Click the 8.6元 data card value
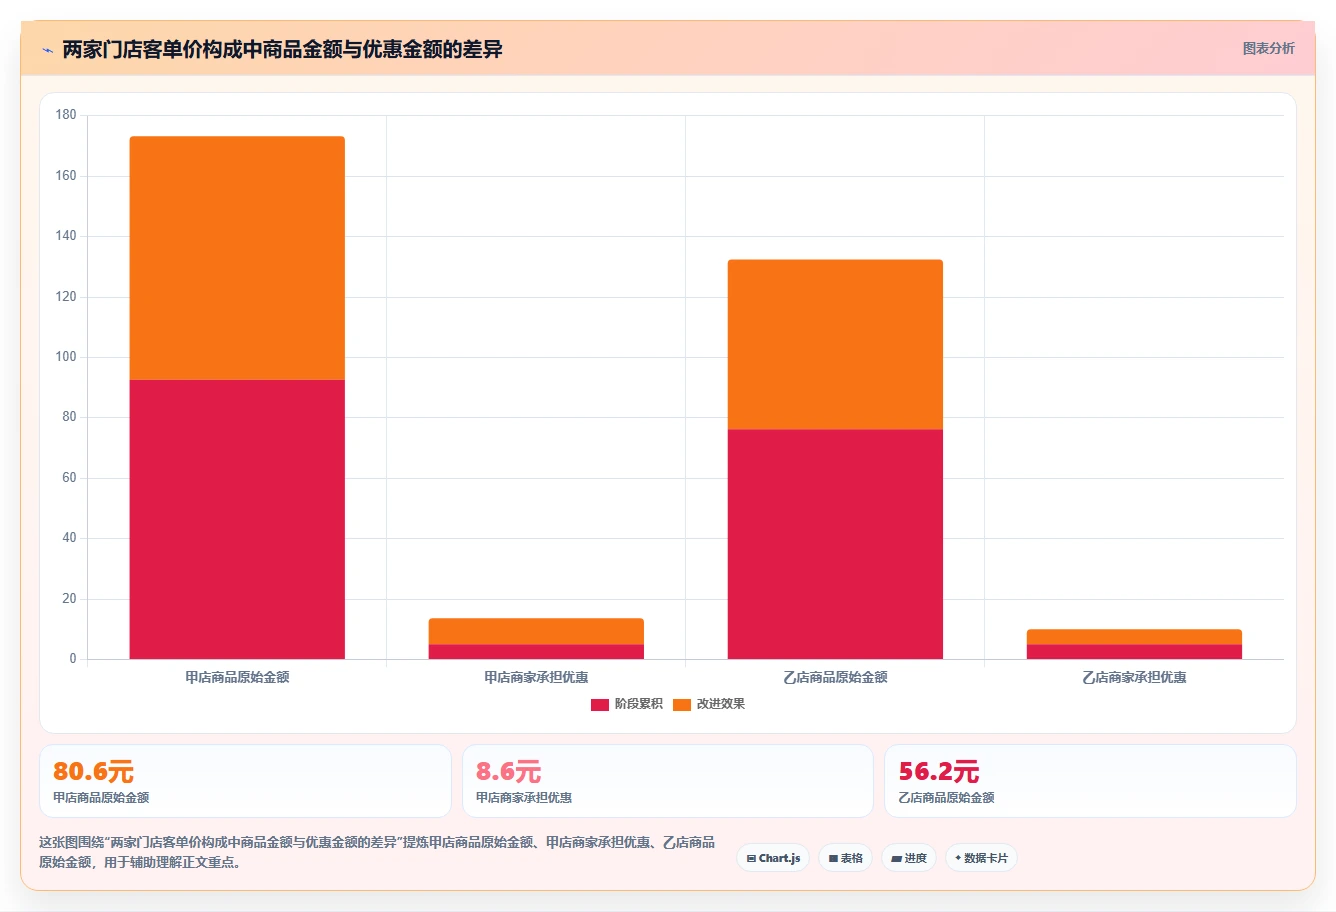Viewport: 1336px width, 912px height. point(508,772)
